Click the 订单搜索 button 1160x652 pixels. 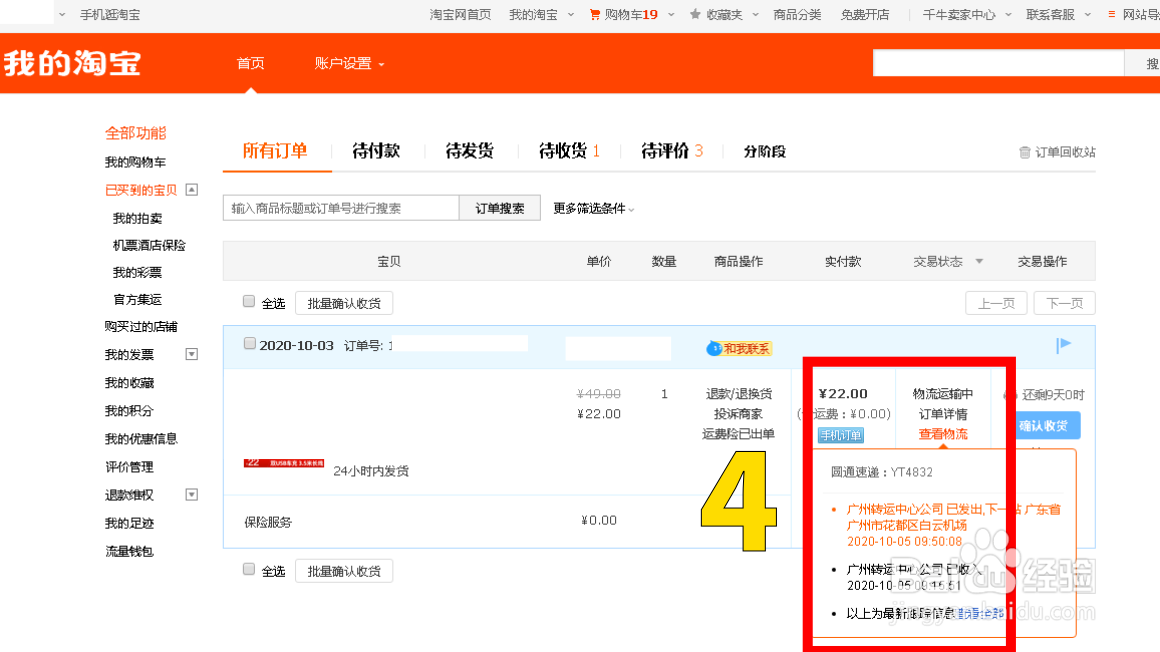(x=500, y=208)
